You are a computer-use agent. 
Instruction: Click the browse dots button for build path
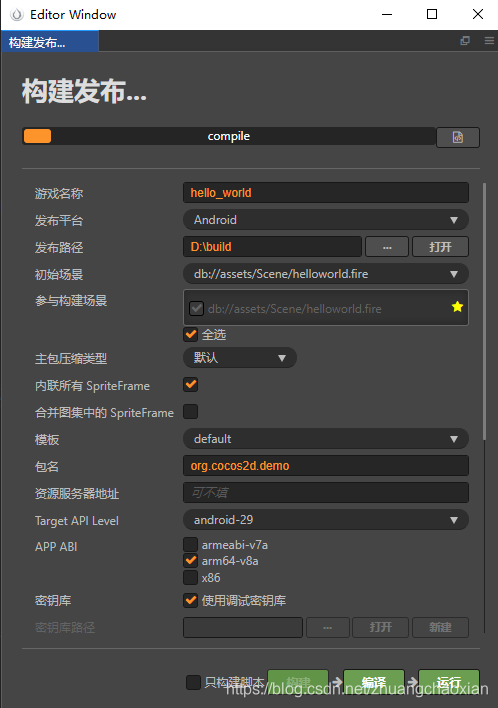point(387,247)
